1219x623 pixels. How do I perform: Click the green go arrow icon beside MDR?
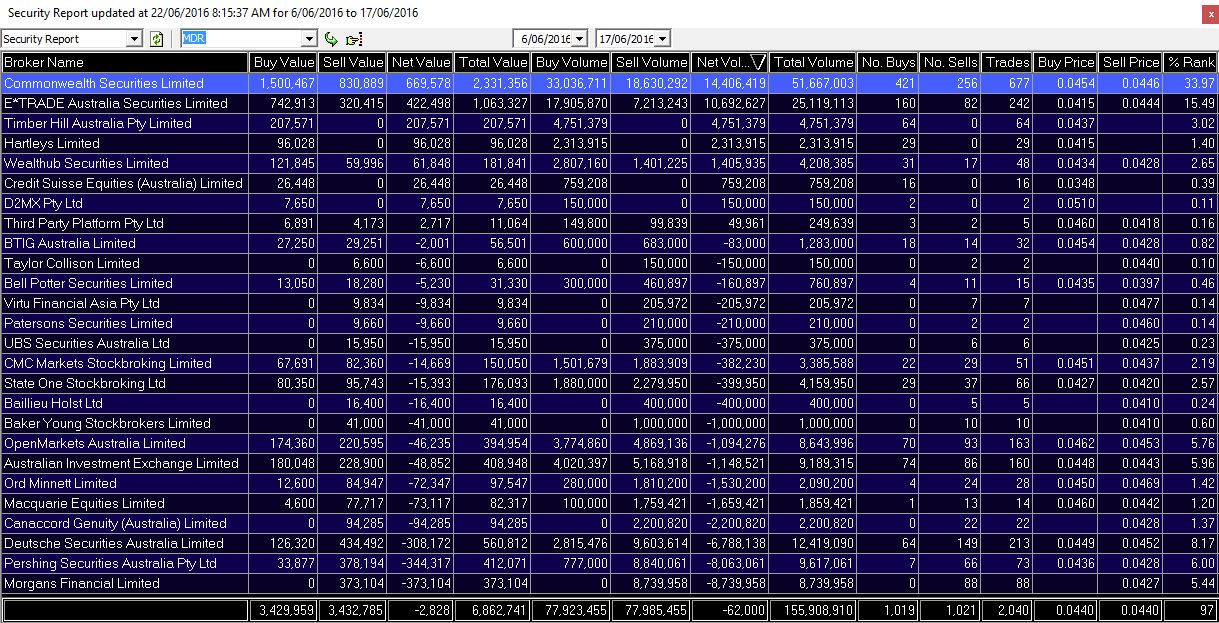pyautogui.click(x=332, y=39)
